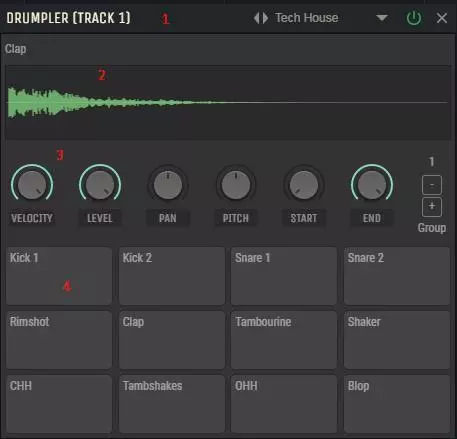
Task: Trigger the CHH pad
Action: pyautogui.click(x=59, y=404)
